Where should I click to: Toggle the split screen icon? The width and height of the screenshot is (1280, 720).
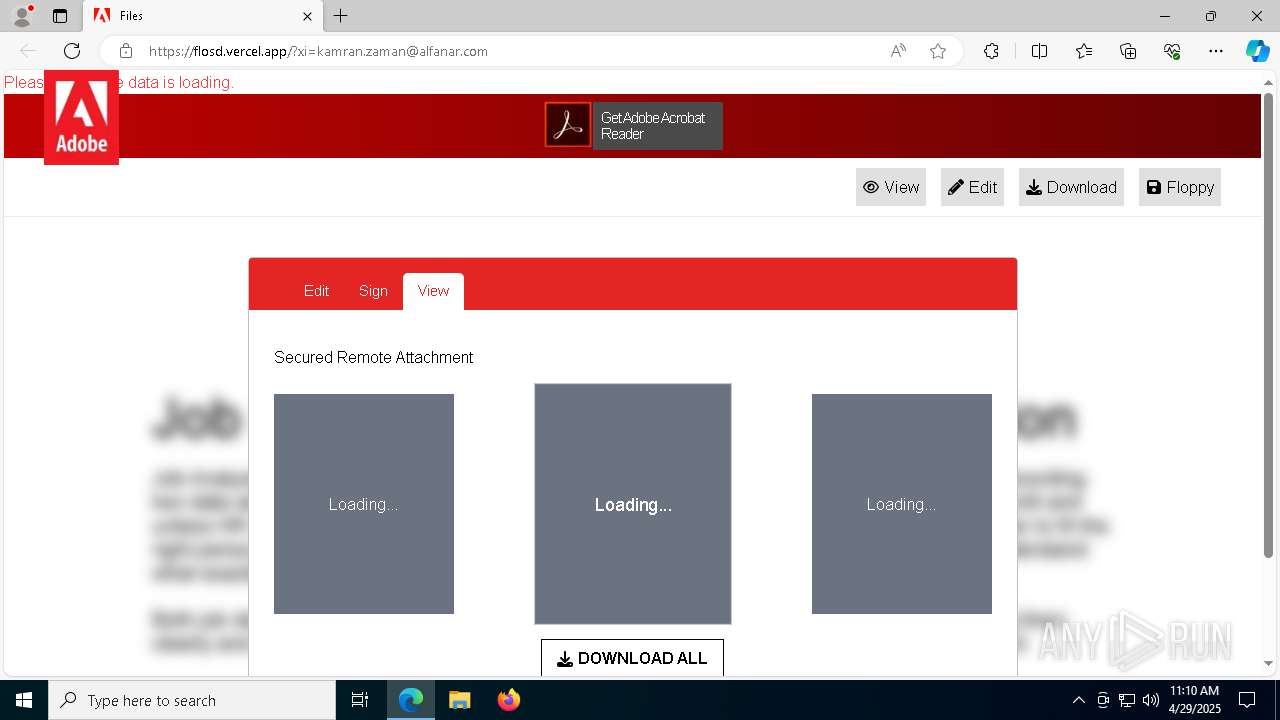click(1039, 51)
